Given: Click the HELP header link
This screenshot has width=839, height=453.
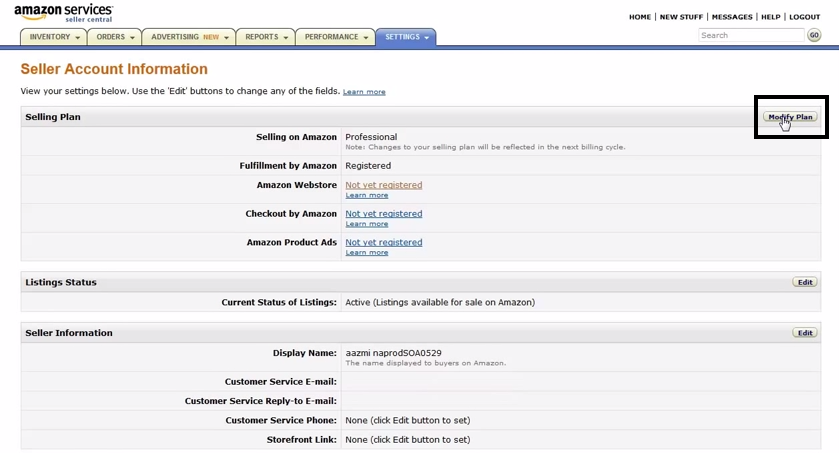Looking at the screenshot, I should coord(771,17).
